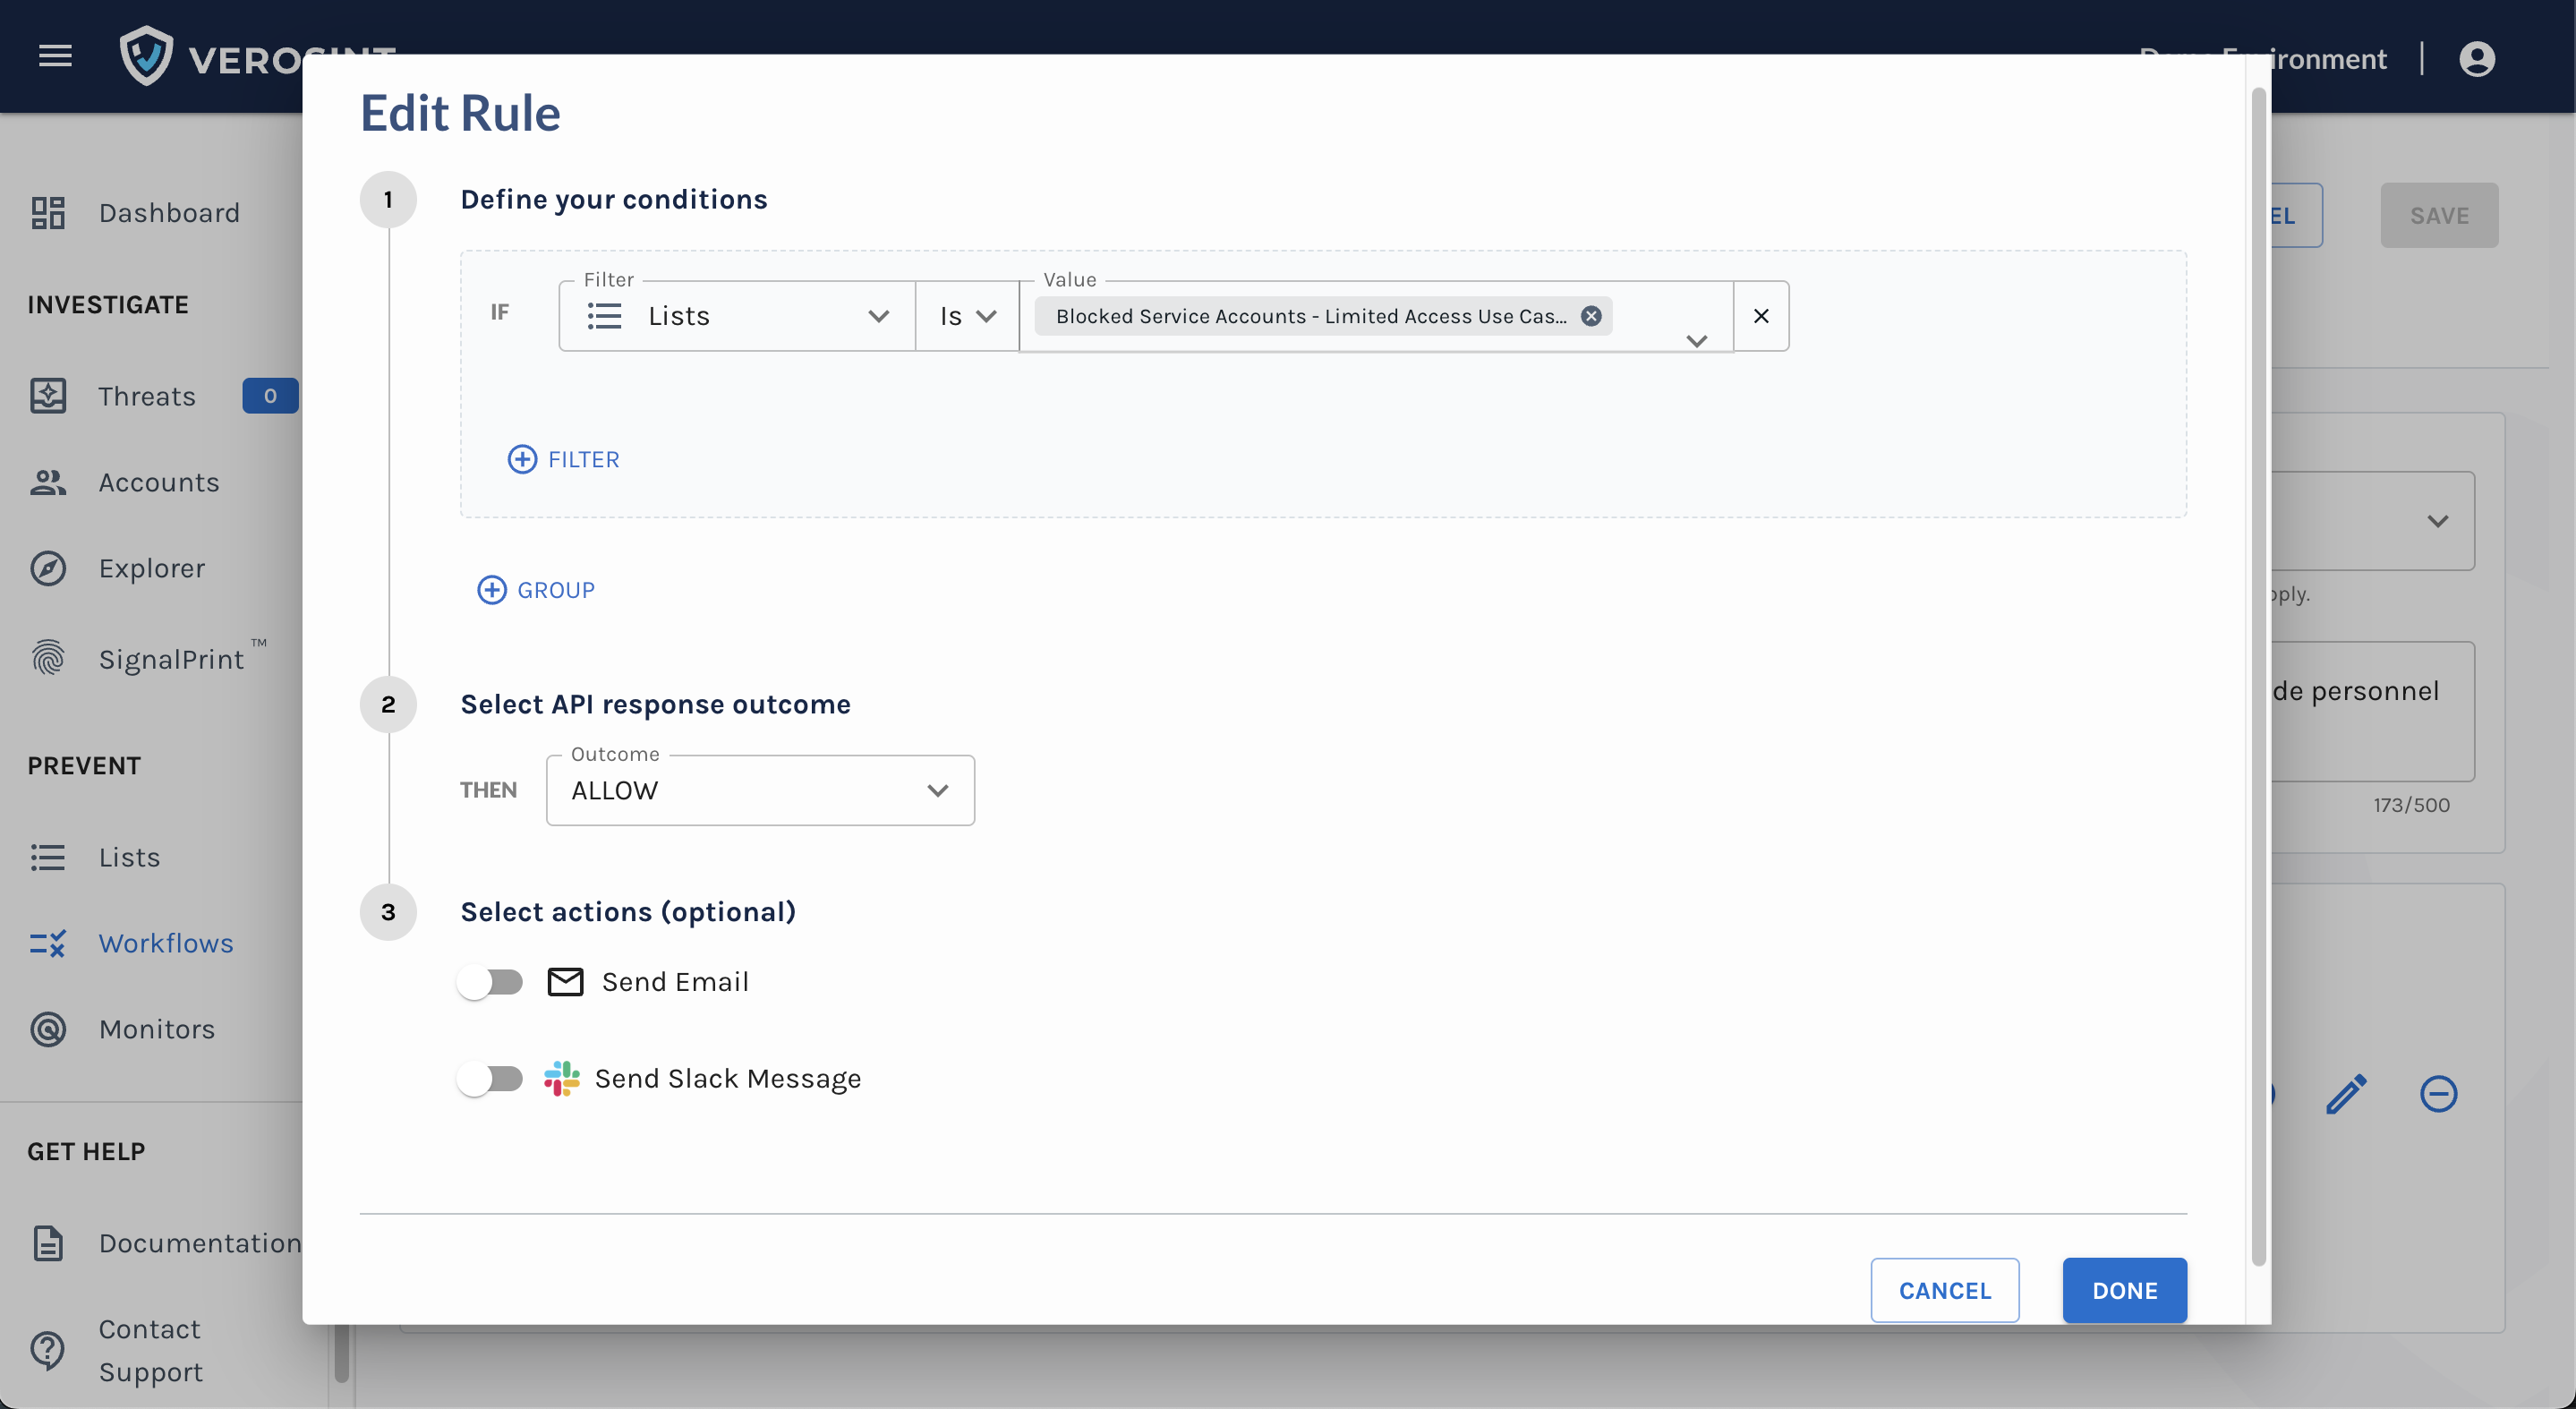Screen dimensions: 2576x1409
Task: Click the Threats count badge 0
Action: (270, 396)
